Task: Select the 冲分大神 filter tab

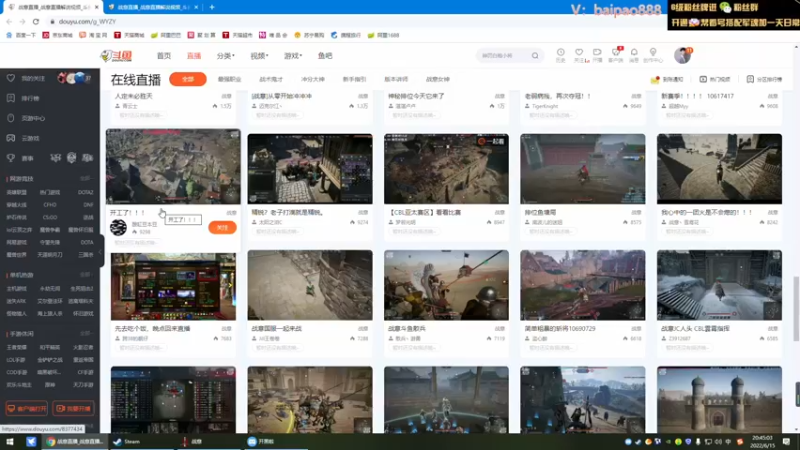Action: pyautogui.click(x=313, y=79)
